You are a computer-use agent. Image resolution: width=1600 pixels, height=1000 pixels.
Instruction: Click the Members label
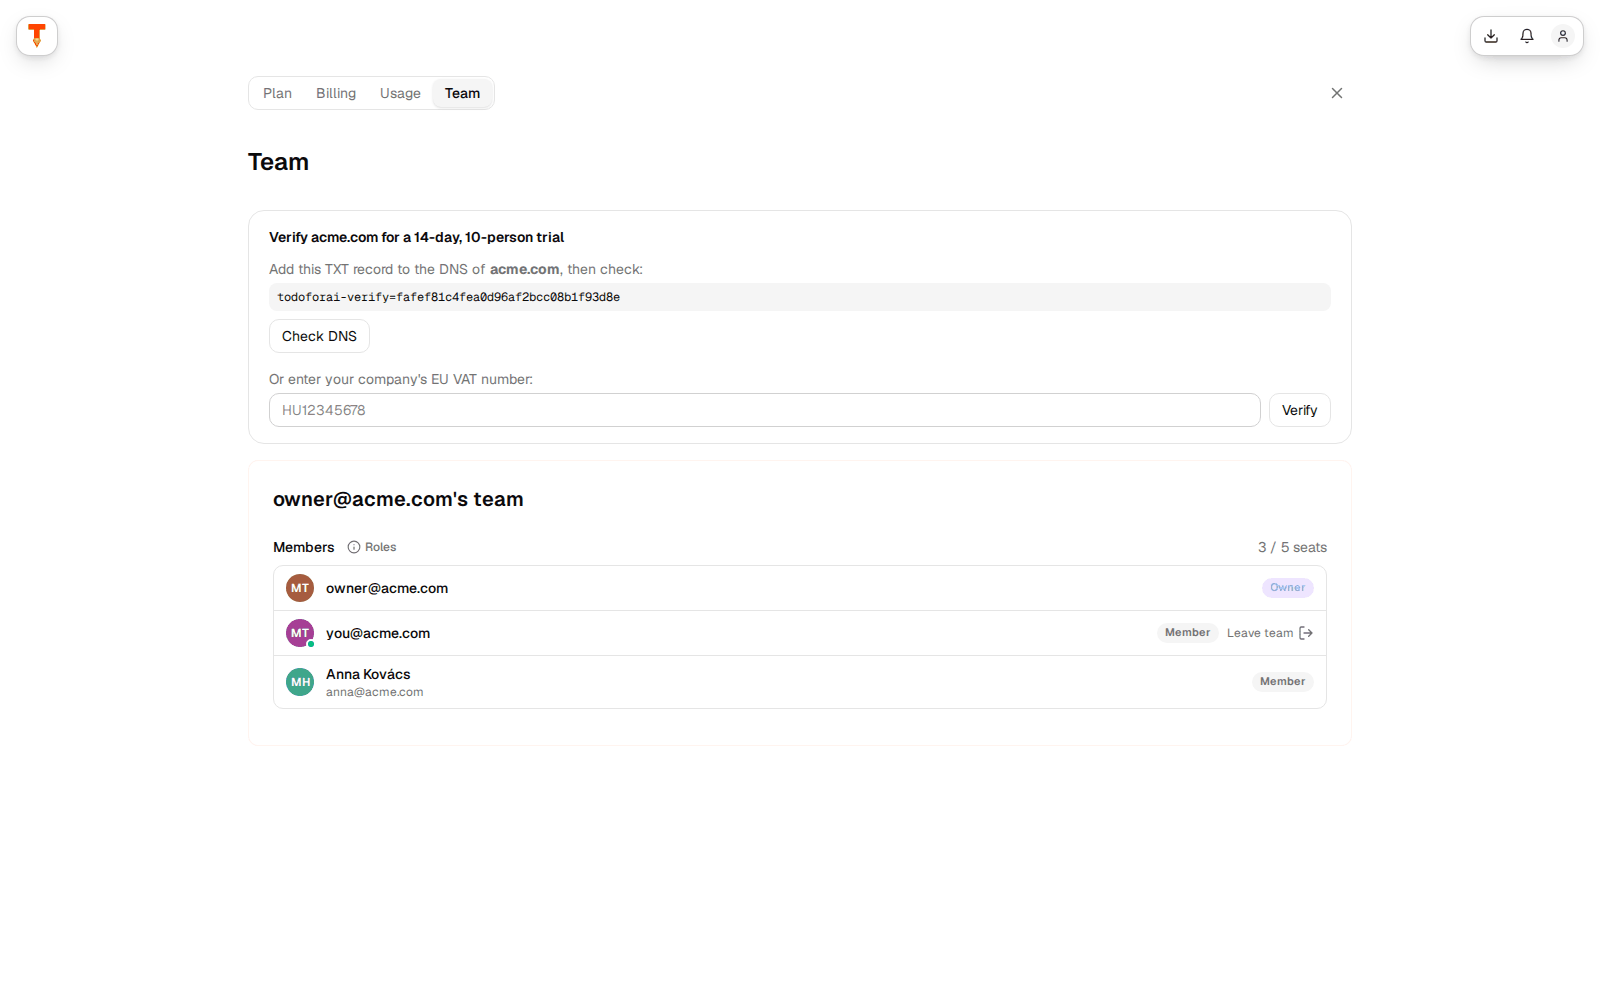[x=304, y=547]
